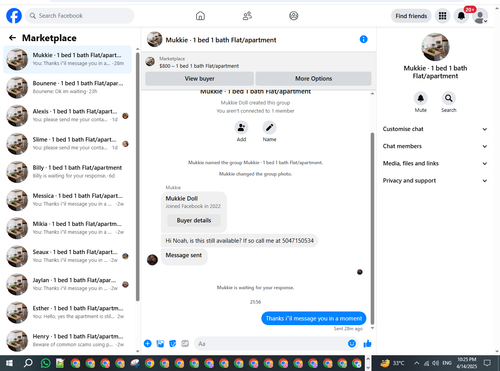
Task: Open the Messica conversation
Action: pos(67,200)
